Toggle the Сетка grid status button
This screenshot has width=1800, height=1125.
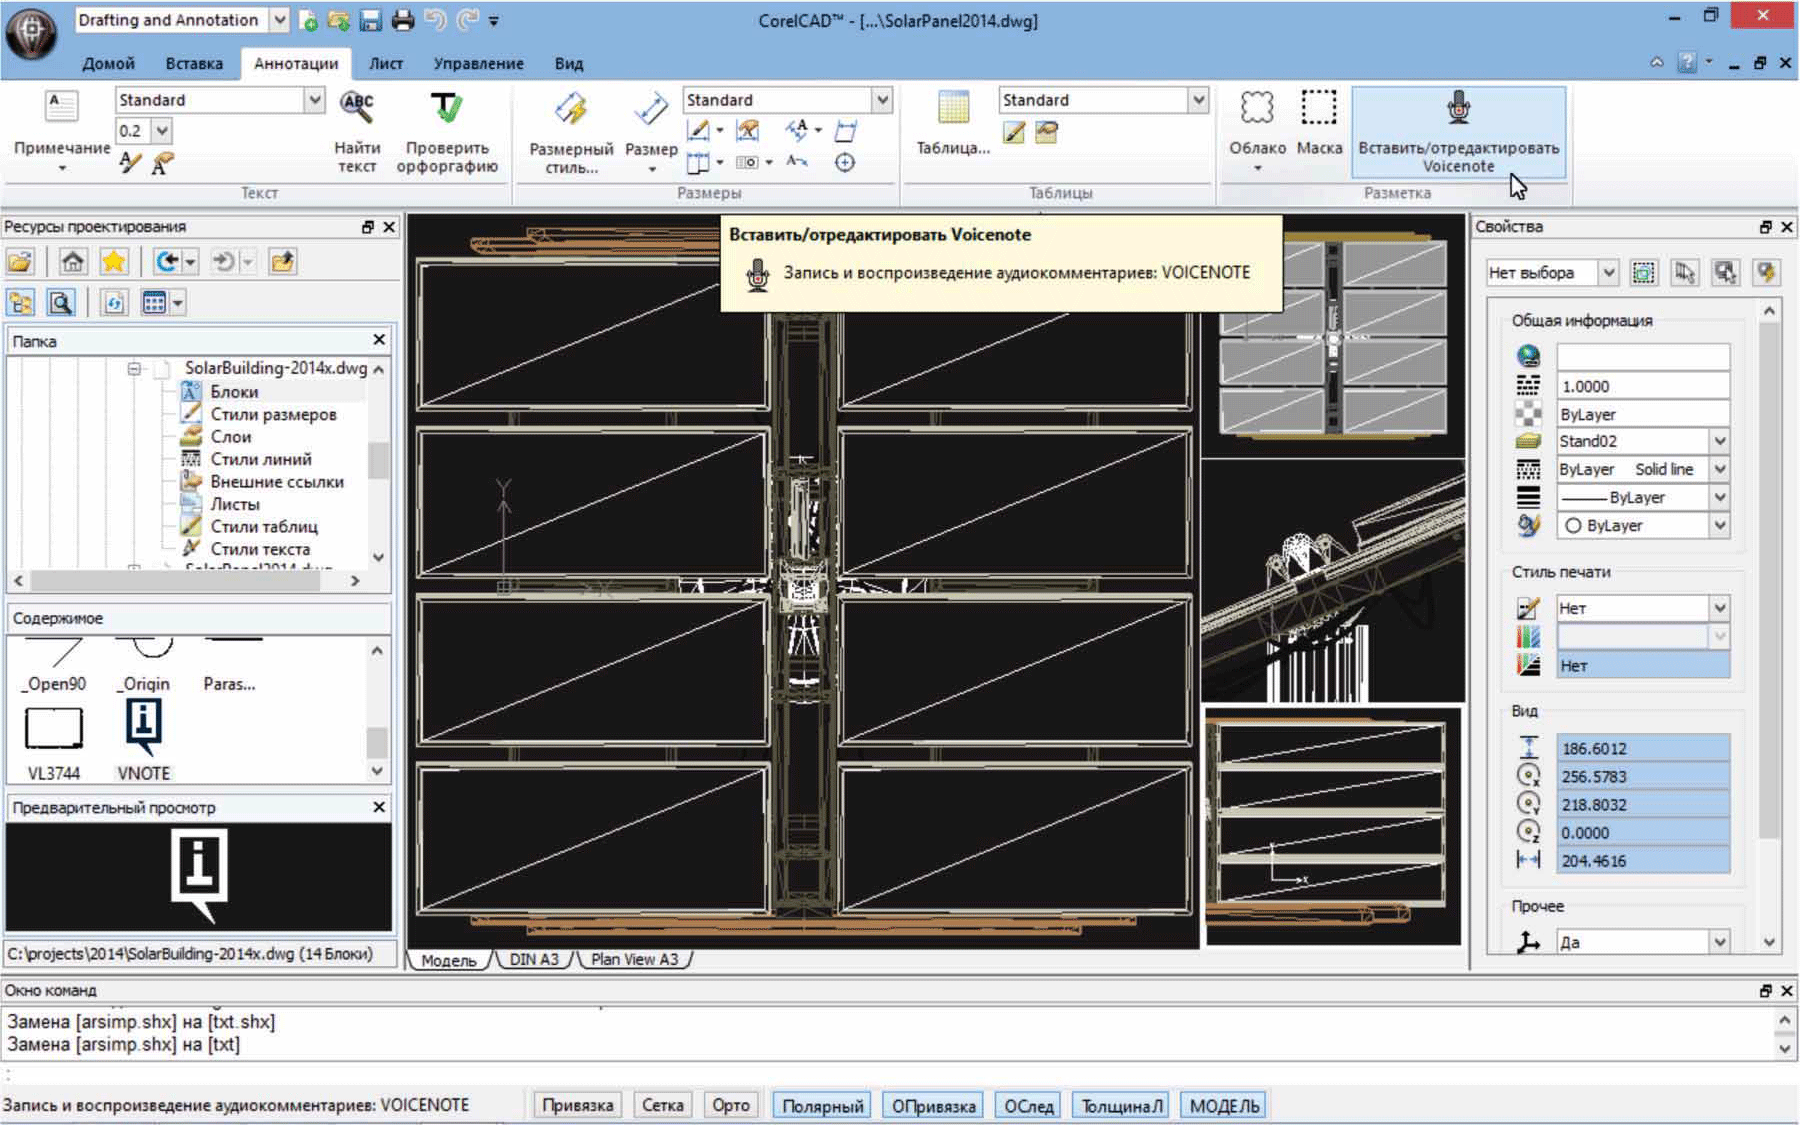pos(662,1105)
